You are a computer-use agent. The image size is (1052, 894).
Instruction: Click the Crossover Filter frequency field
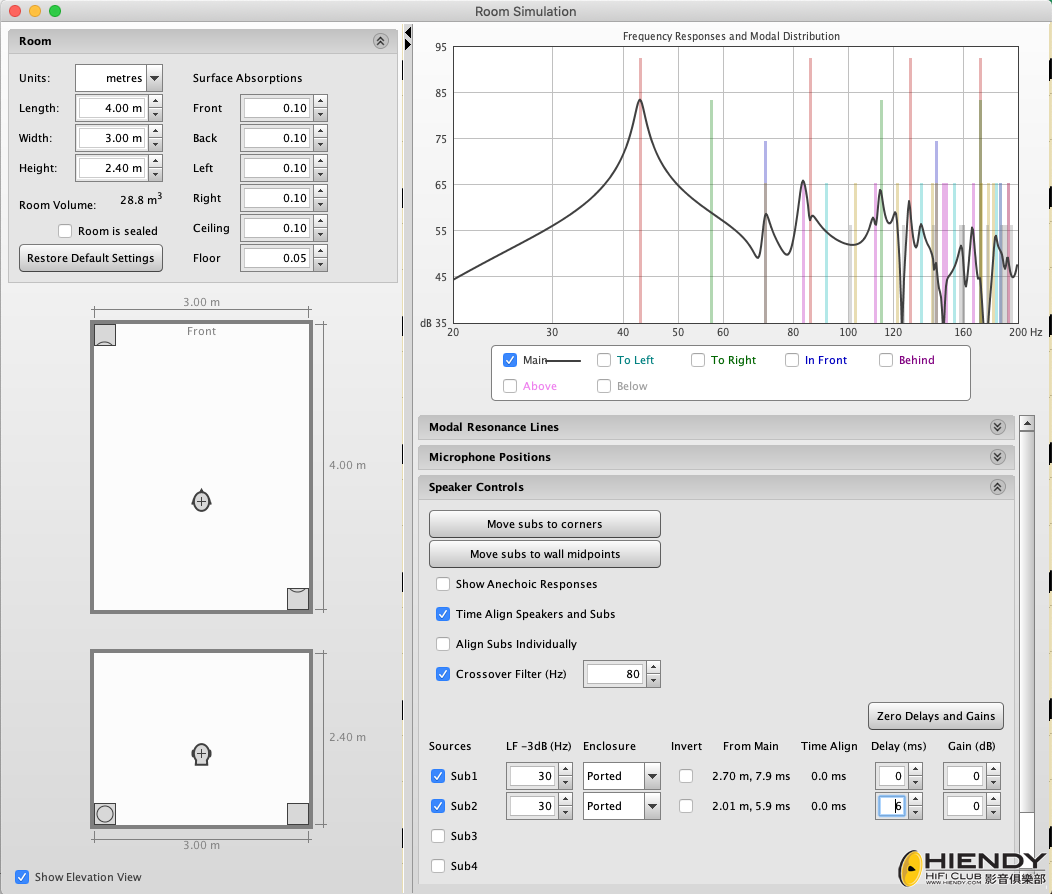pyautogui.click(x=615, y=674)
